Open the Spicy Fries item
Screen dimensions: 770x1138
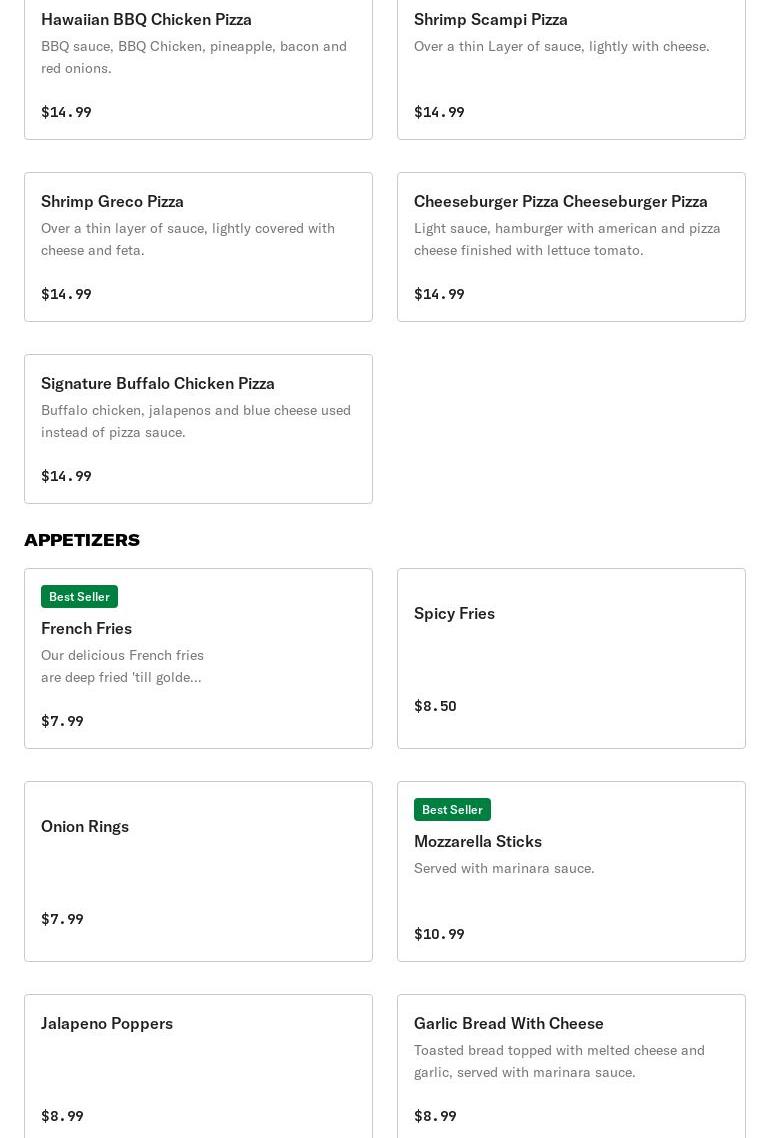(571, 658)
